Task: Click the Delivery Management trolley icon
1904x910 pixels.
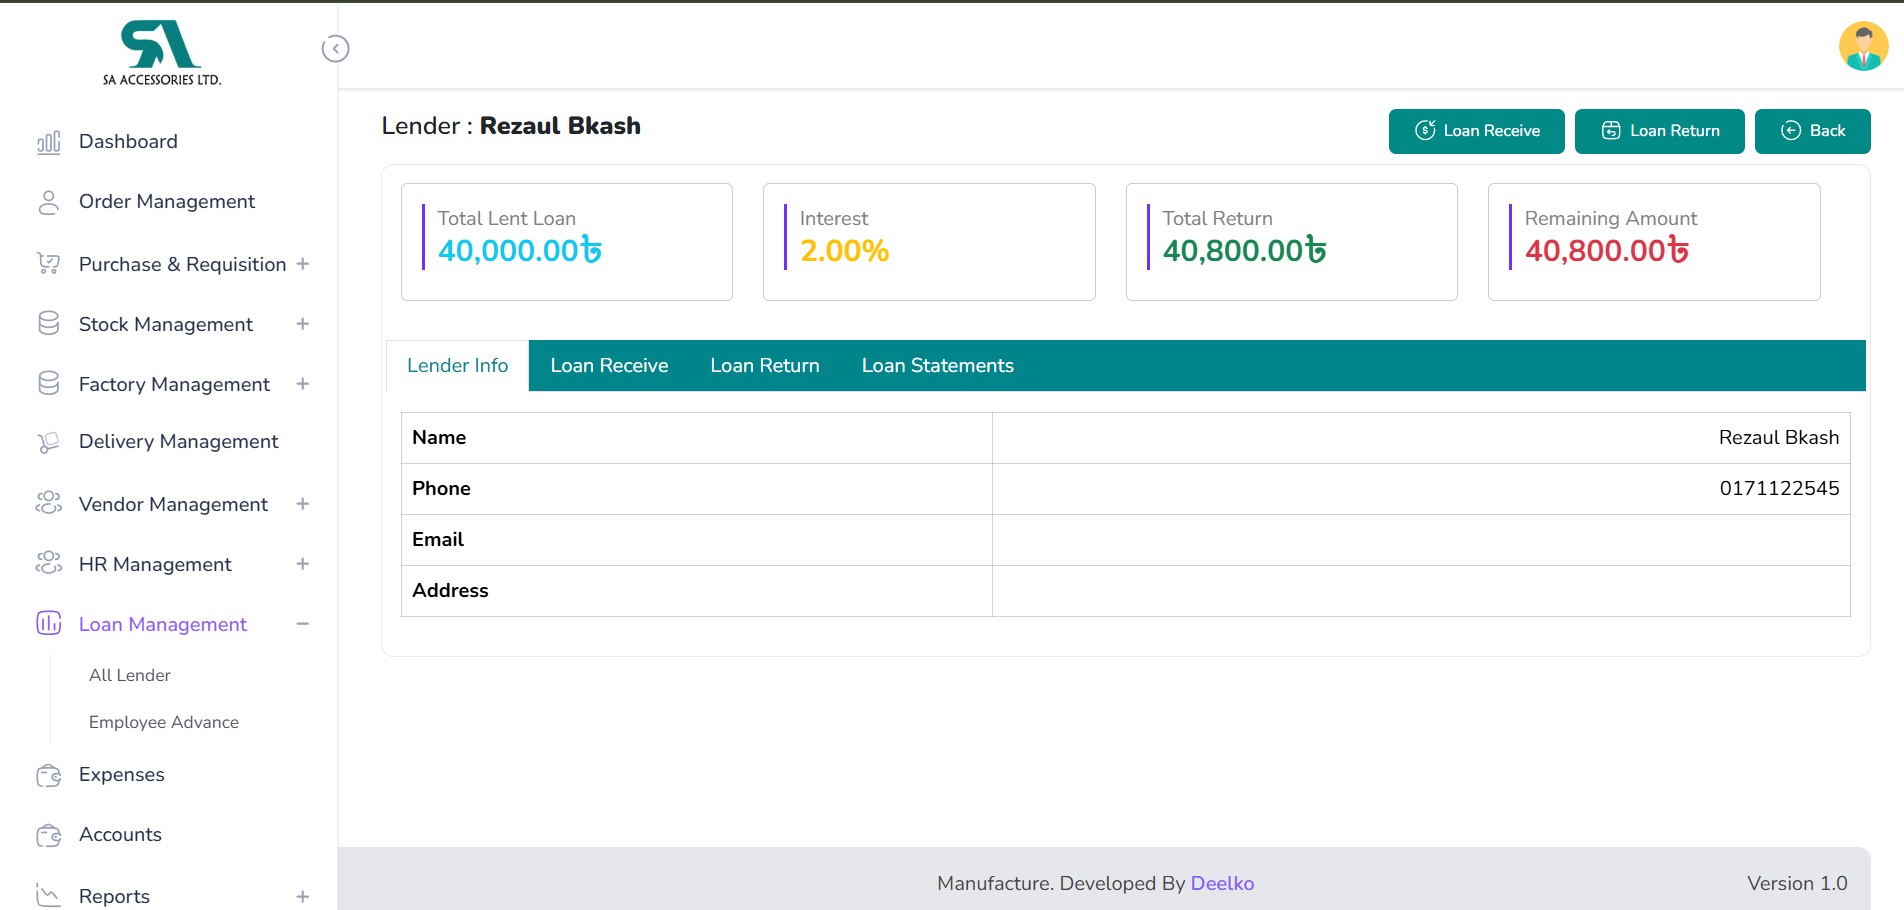Action: pyautogui.click(x=48, y=442)
